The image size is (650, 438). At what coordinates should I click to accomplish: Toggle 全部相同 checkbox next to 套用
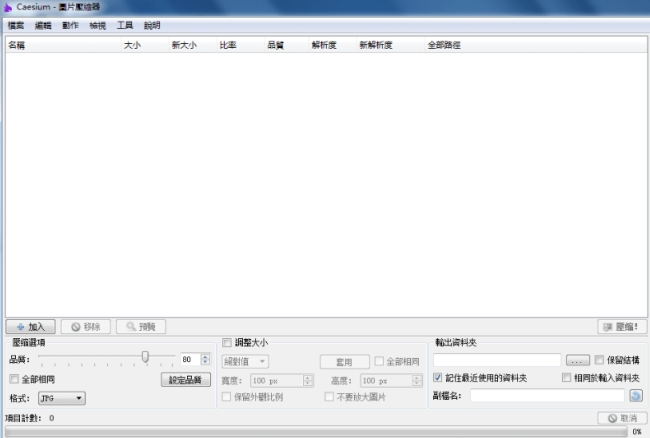point(379,361)
